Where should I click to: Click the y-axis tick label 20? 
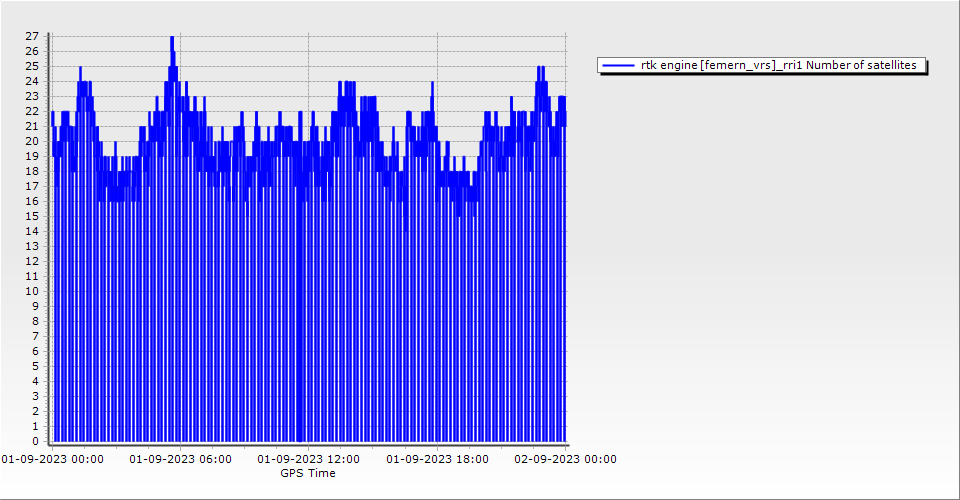pyautogui.click(x=32, y=141)
